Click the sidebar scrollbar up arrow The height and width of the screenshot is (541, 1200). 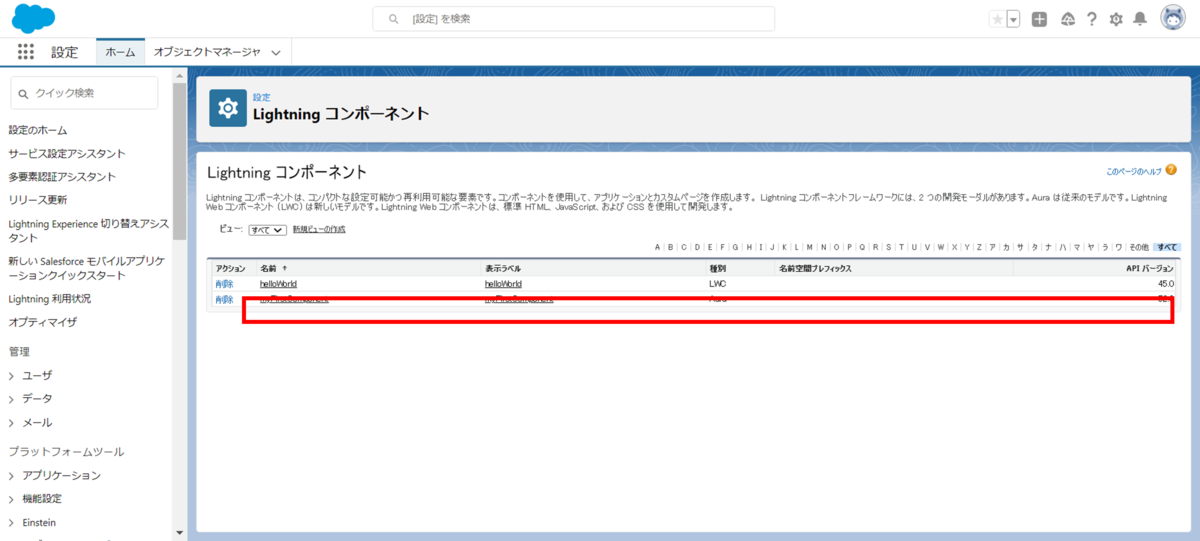(x=179, y=74)
